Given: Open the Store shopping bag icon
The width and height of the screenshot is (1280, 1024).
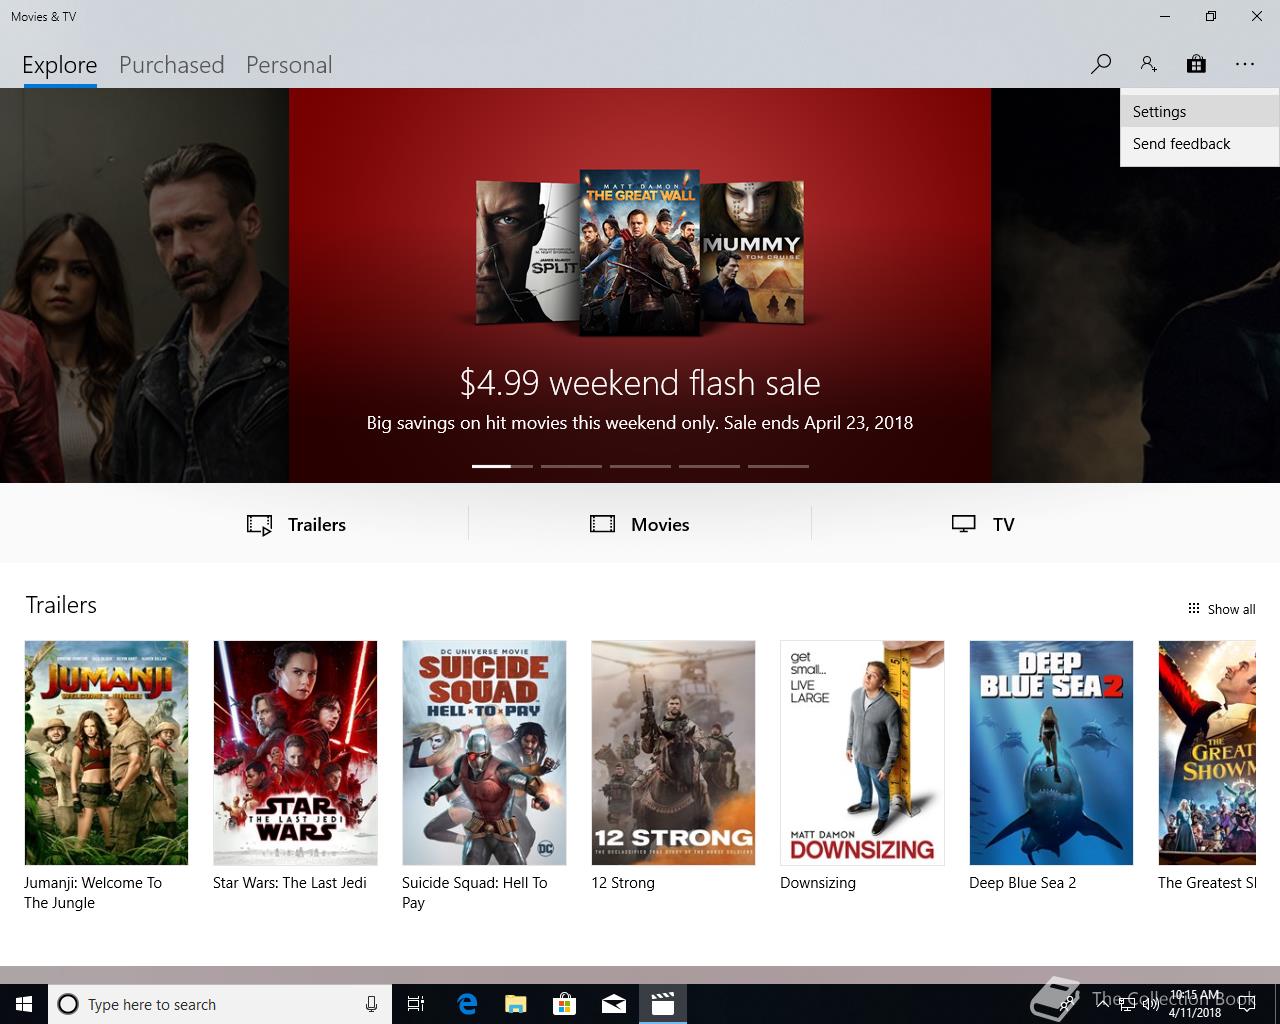Looking at the screenshot, I should (1196, 64).
